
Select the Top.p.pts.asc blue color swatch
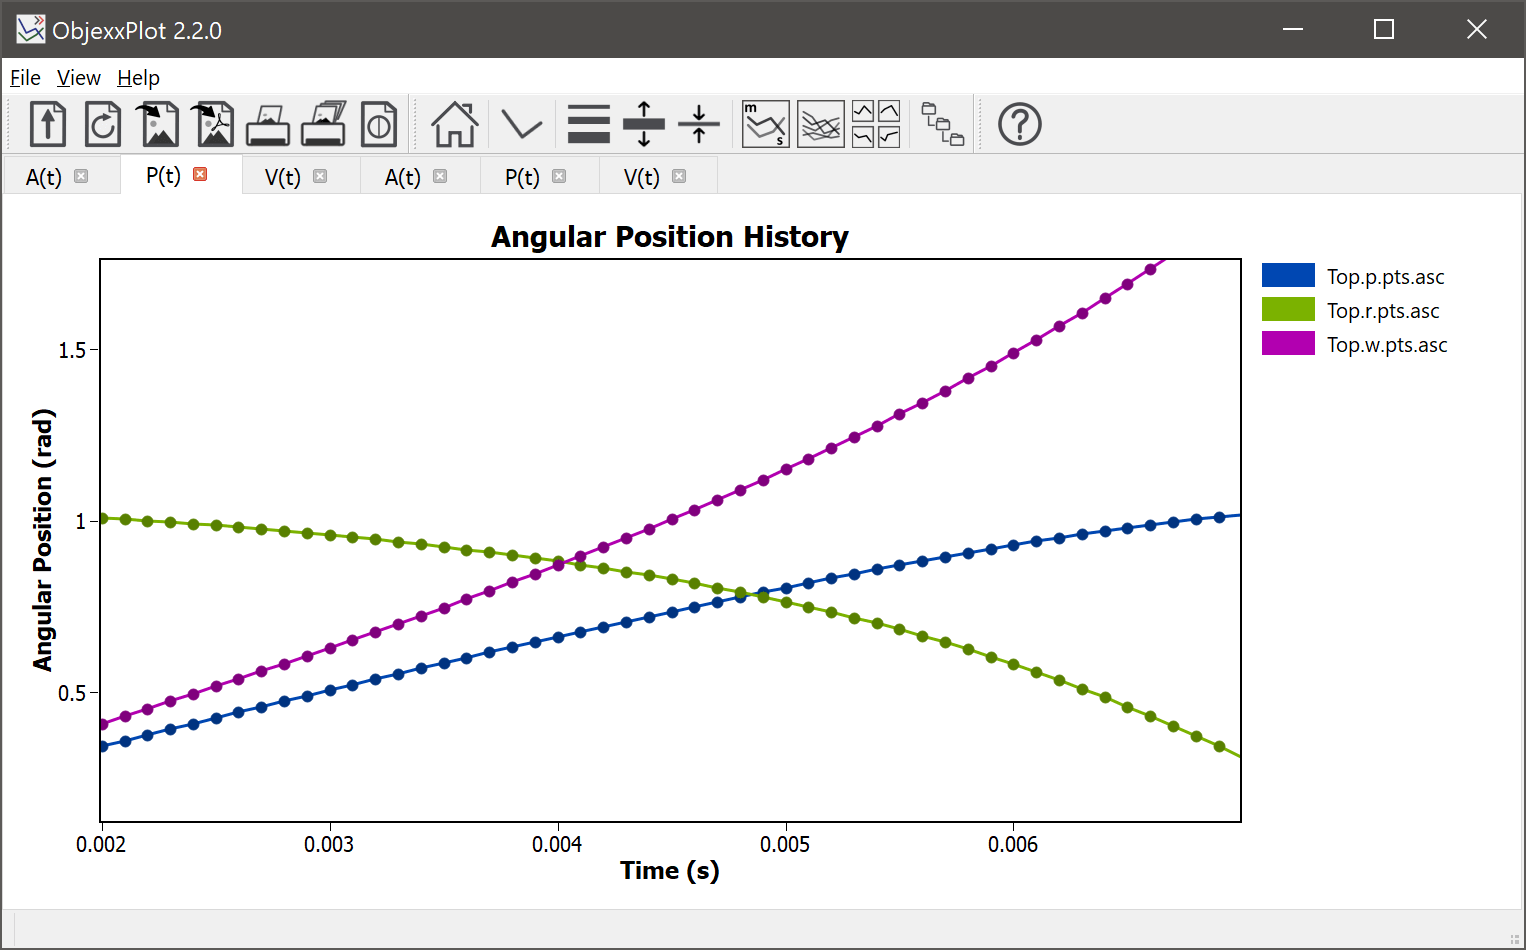pyautogui.click(x=1287, y=275)
